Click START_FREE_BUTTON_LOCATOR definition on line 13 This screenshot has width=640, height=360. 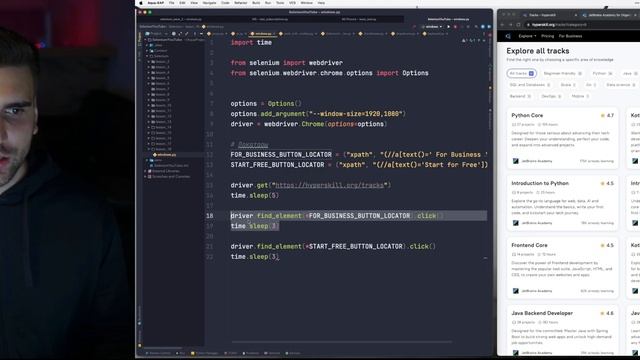pyautogui.click(x=278, y=165)
